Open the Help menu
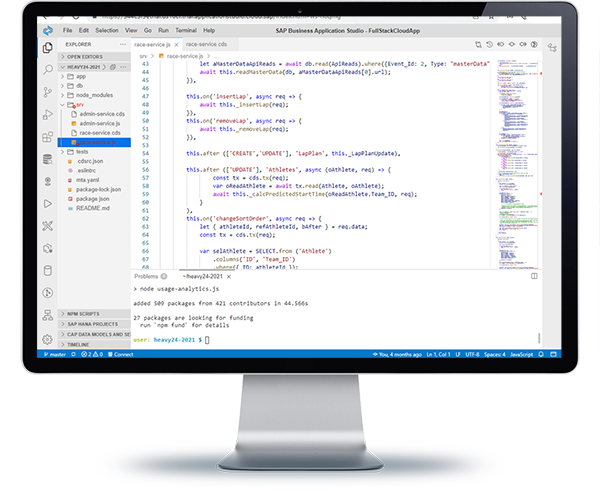Screen dimensions: 600x490 (x=209, y=30)
